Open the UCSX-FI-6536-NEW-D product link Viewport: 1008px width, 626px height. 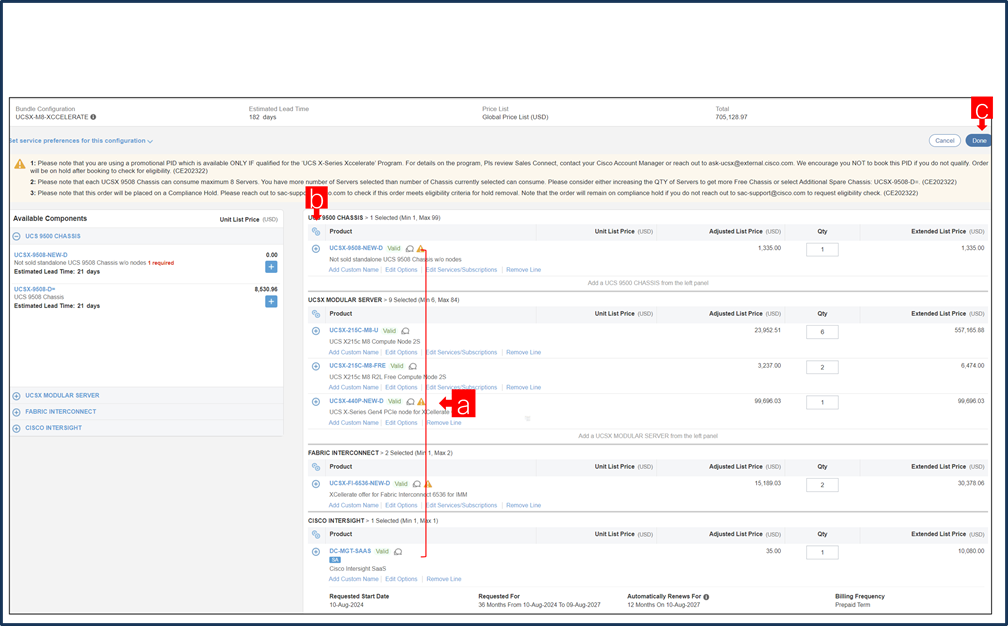pos(359,483)
